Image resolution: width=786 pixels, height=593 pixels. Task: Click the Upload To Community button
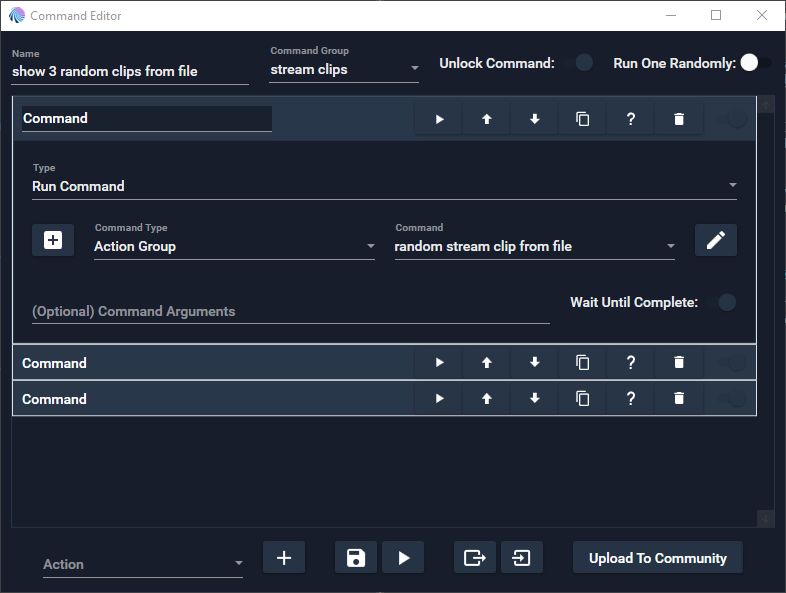click(x=657, y=558)
